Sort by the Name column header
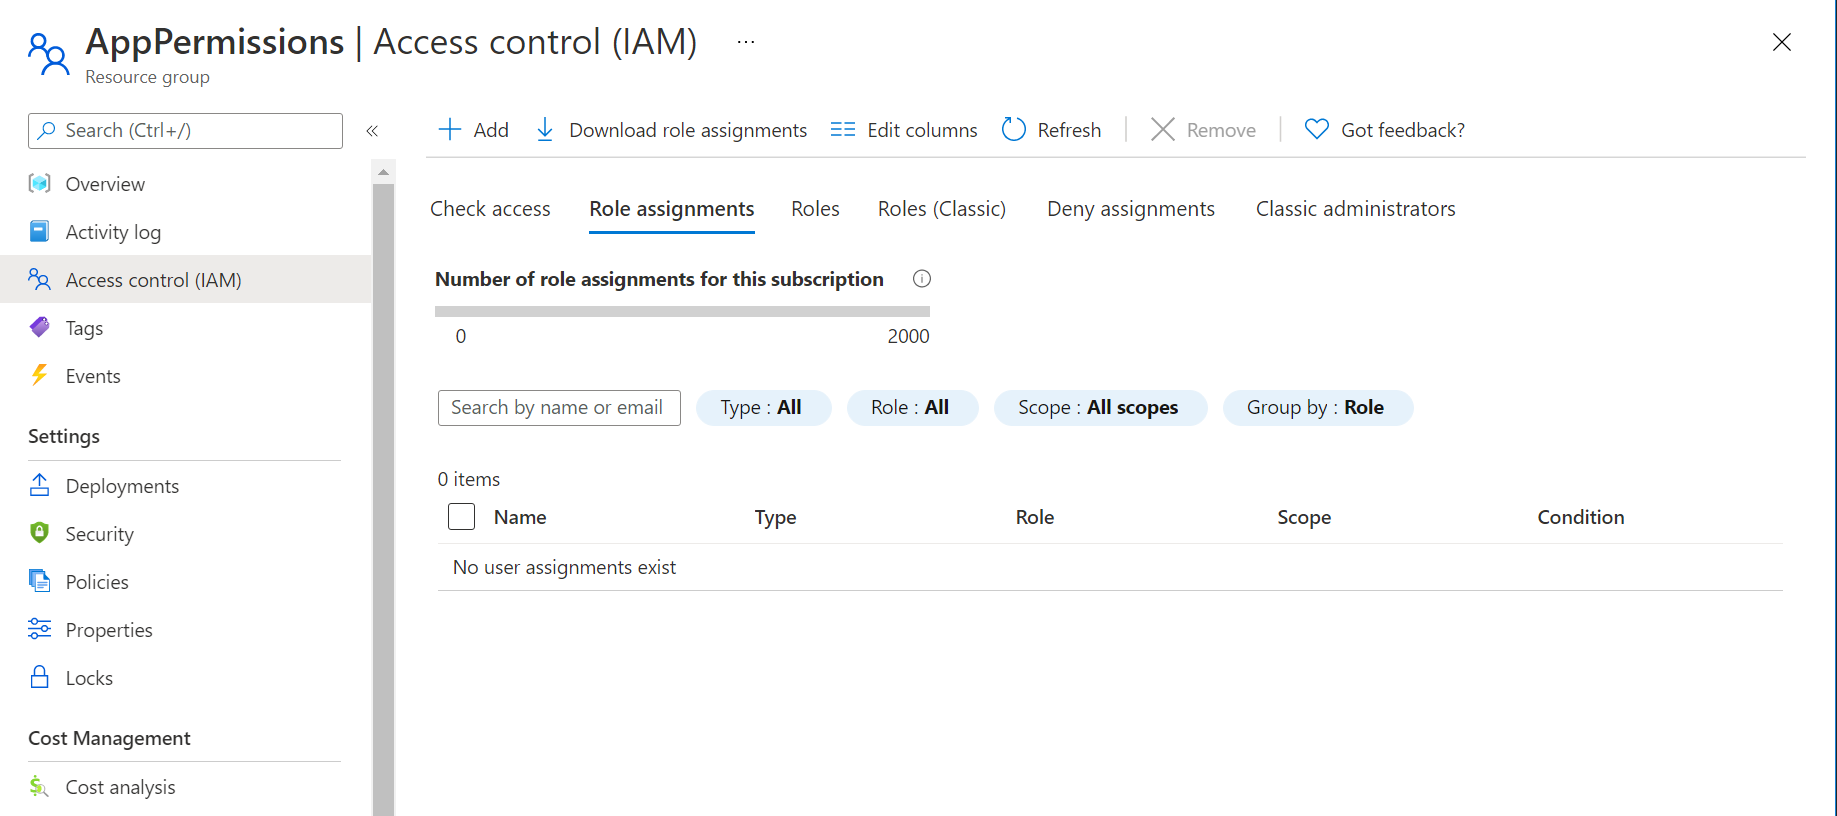This screenshot has width=1837, height=816. click(x=520, y=516)
